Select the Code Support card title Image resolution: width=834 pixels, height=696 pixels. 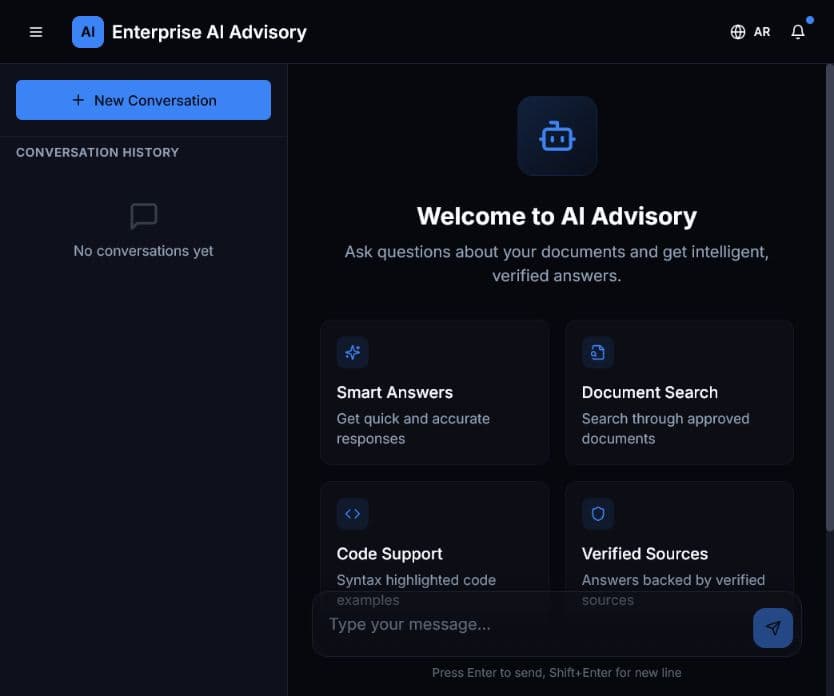[389, 554]
